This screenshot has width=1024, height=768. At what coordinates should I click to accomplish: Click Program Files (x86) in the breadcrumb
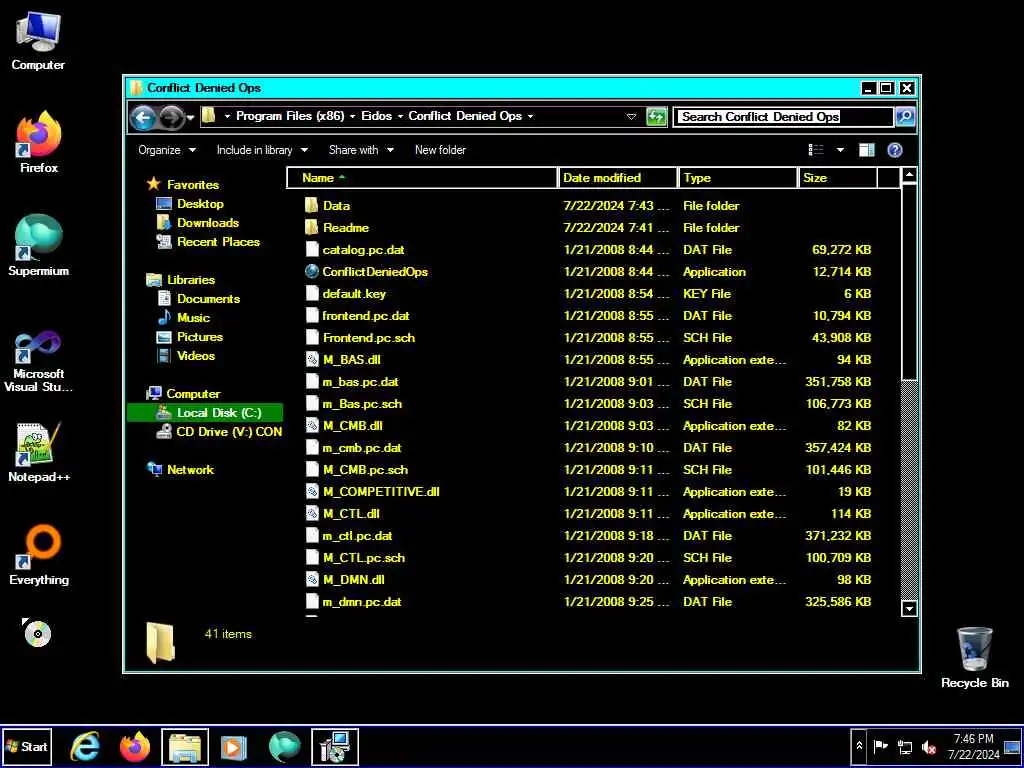pyautogui.click(x=290, y=116)
